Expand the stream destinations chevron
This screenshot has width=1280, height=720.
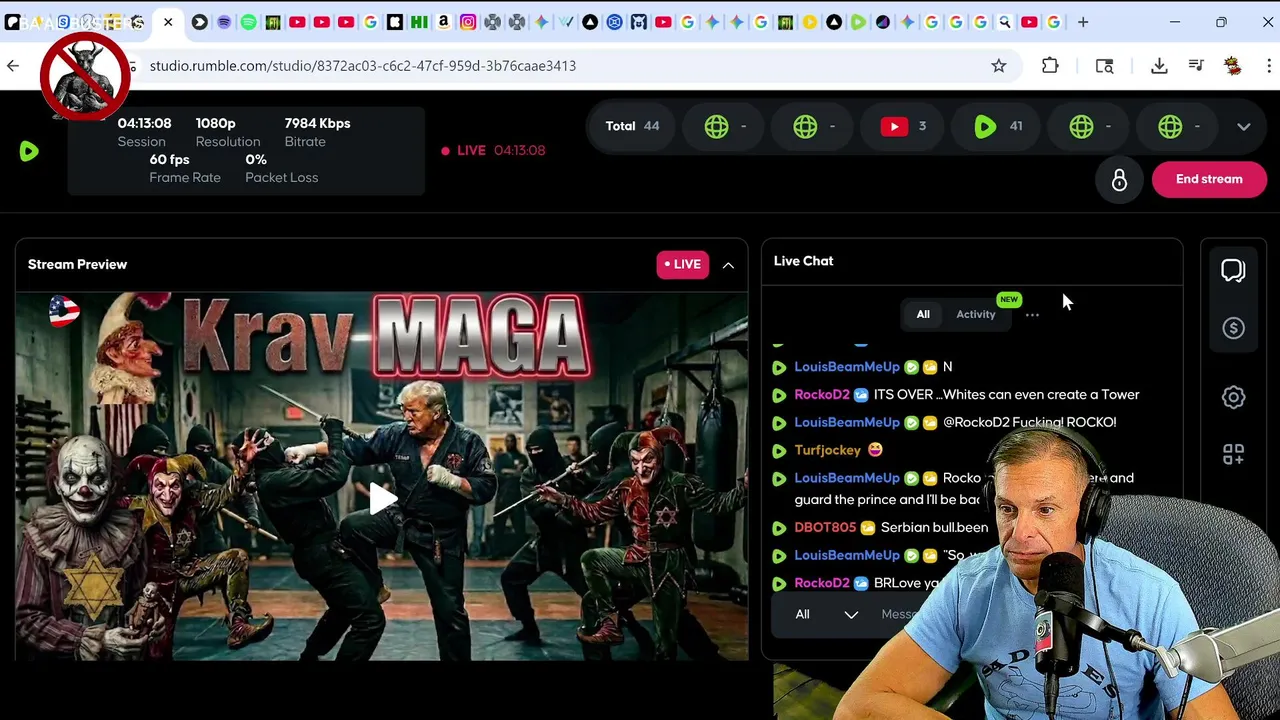click(x=1244, y=127)
